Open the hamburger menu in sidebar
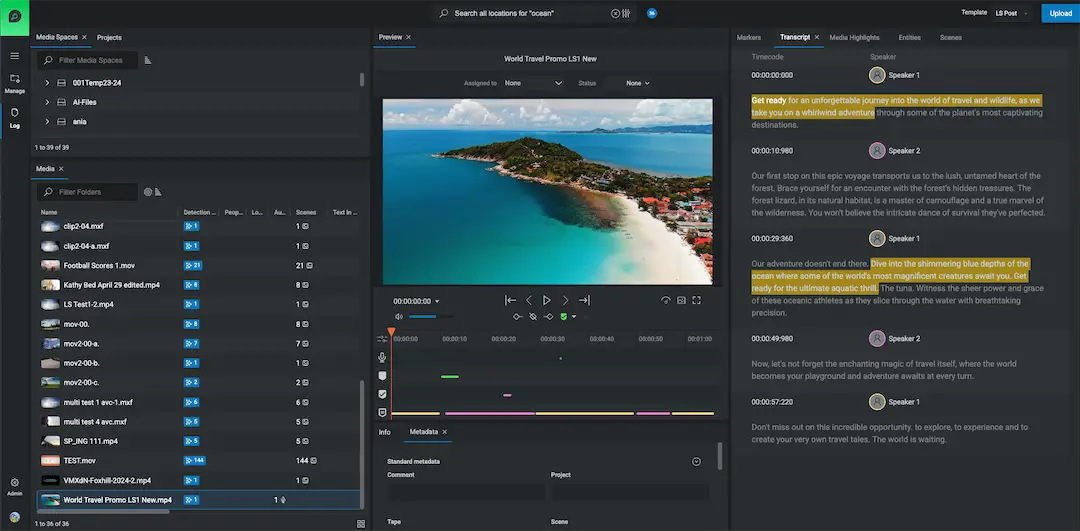The width and height of the screenshot is (1080, 531). tap(15, 56)
